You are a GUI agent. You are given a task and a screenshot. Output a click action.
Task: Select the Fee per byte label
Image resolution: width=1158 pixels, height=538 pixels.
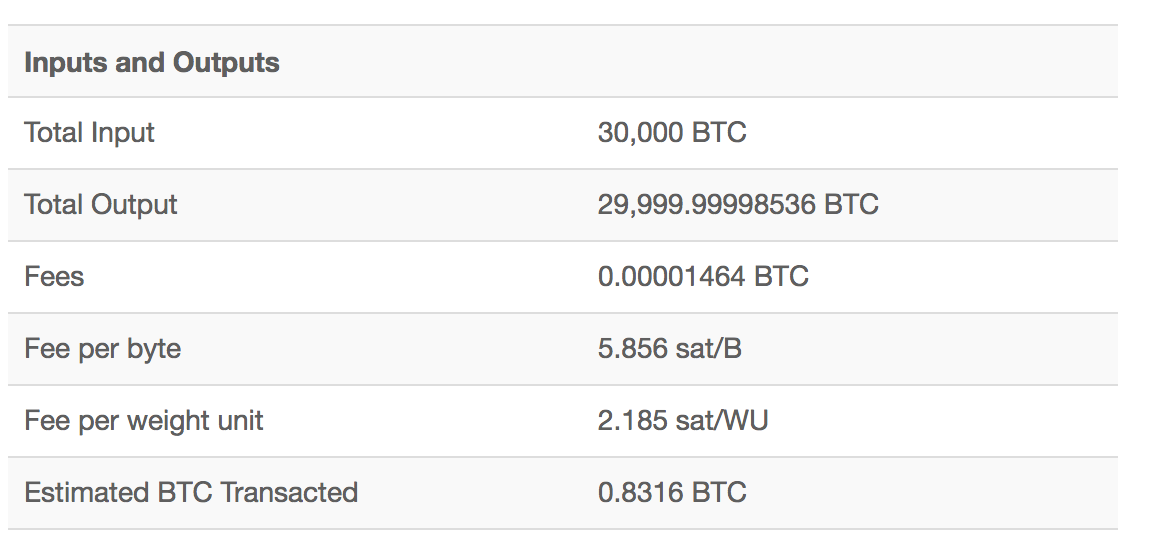pyautogui.click(x=103, y=348)
